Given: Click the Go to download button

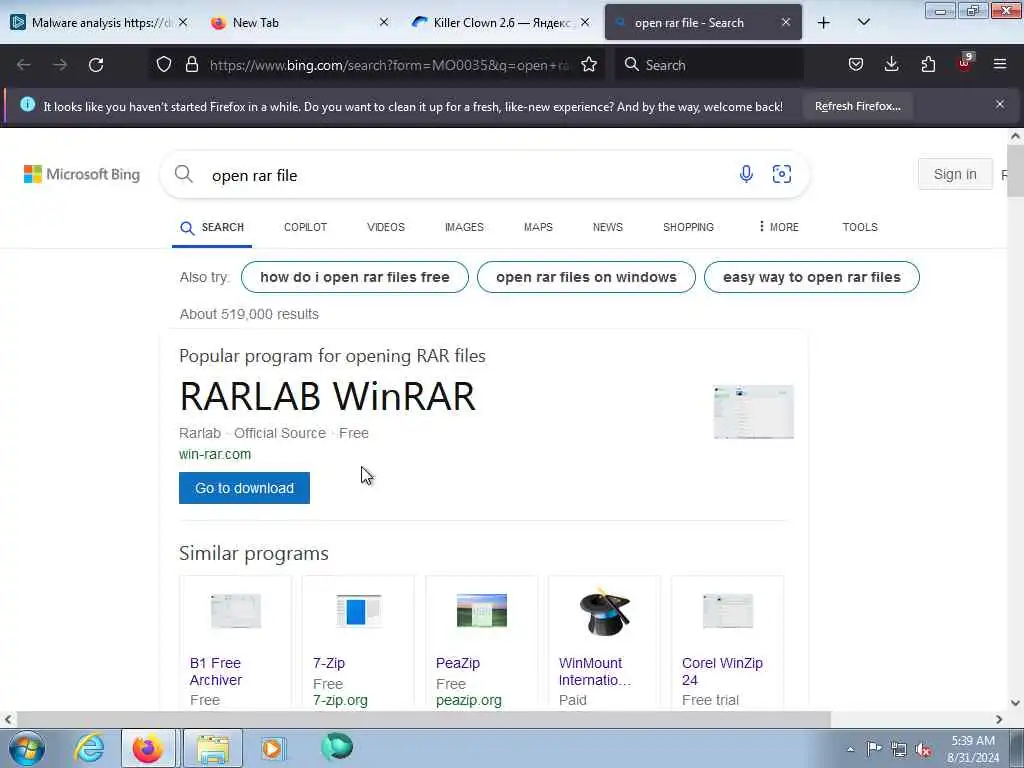Looking at the screenshot, I should 244,488.
